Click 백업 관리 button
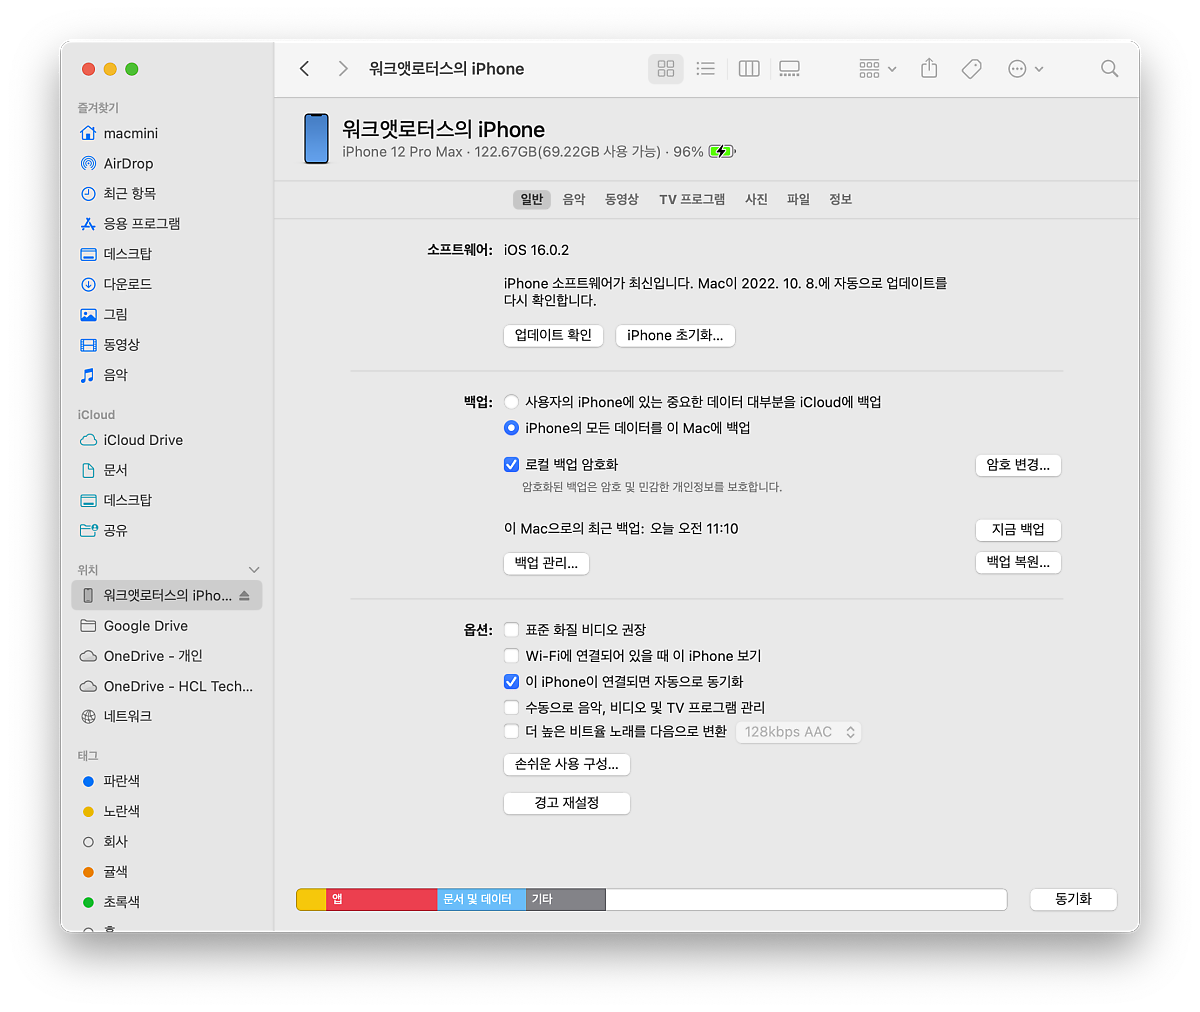 (x=546, y=563)
